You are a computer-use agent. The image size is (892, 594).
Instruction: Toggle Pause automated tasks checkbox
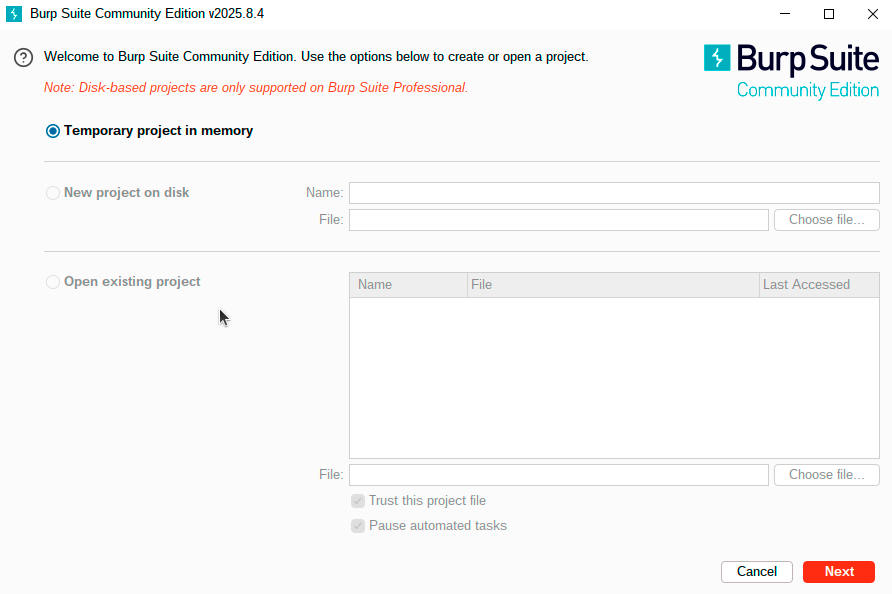point(358,526)
